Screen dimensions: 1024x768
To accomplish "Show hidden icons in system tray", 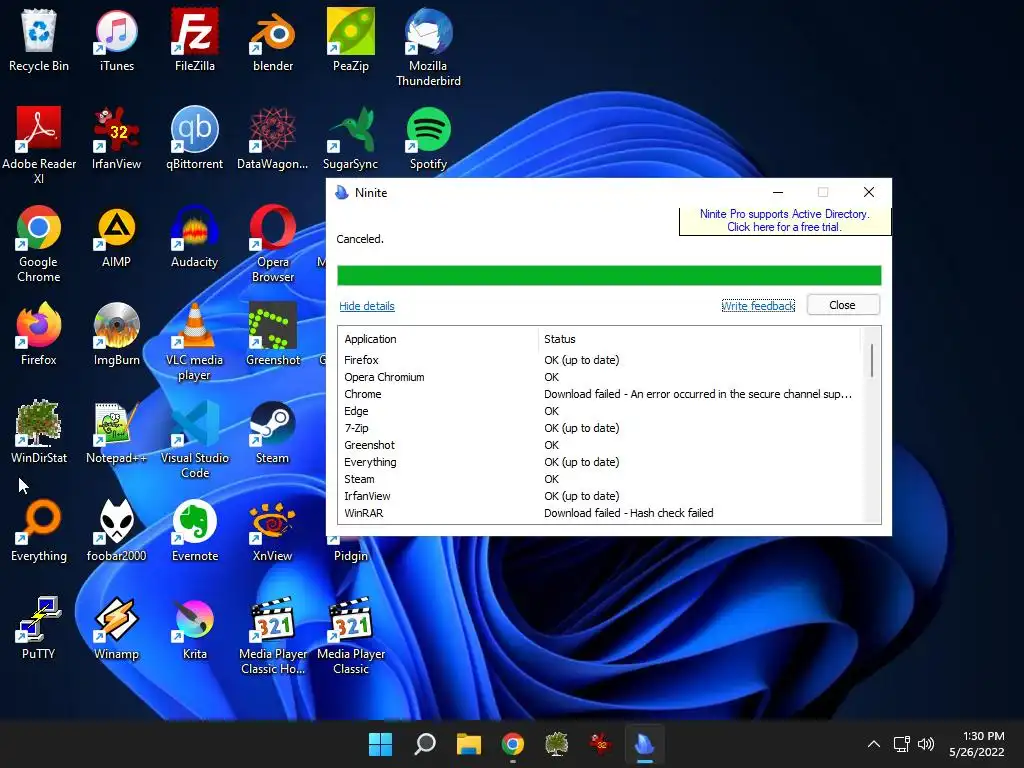I will coord(874,744).
